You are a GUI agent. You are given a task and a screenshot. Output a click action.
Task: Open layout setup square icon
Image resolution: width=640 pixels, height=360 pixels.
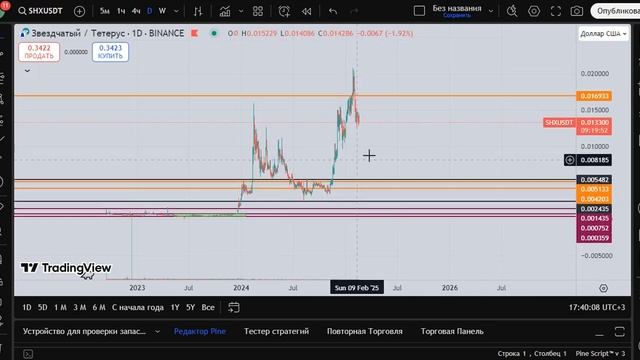(x=419, y=11)
